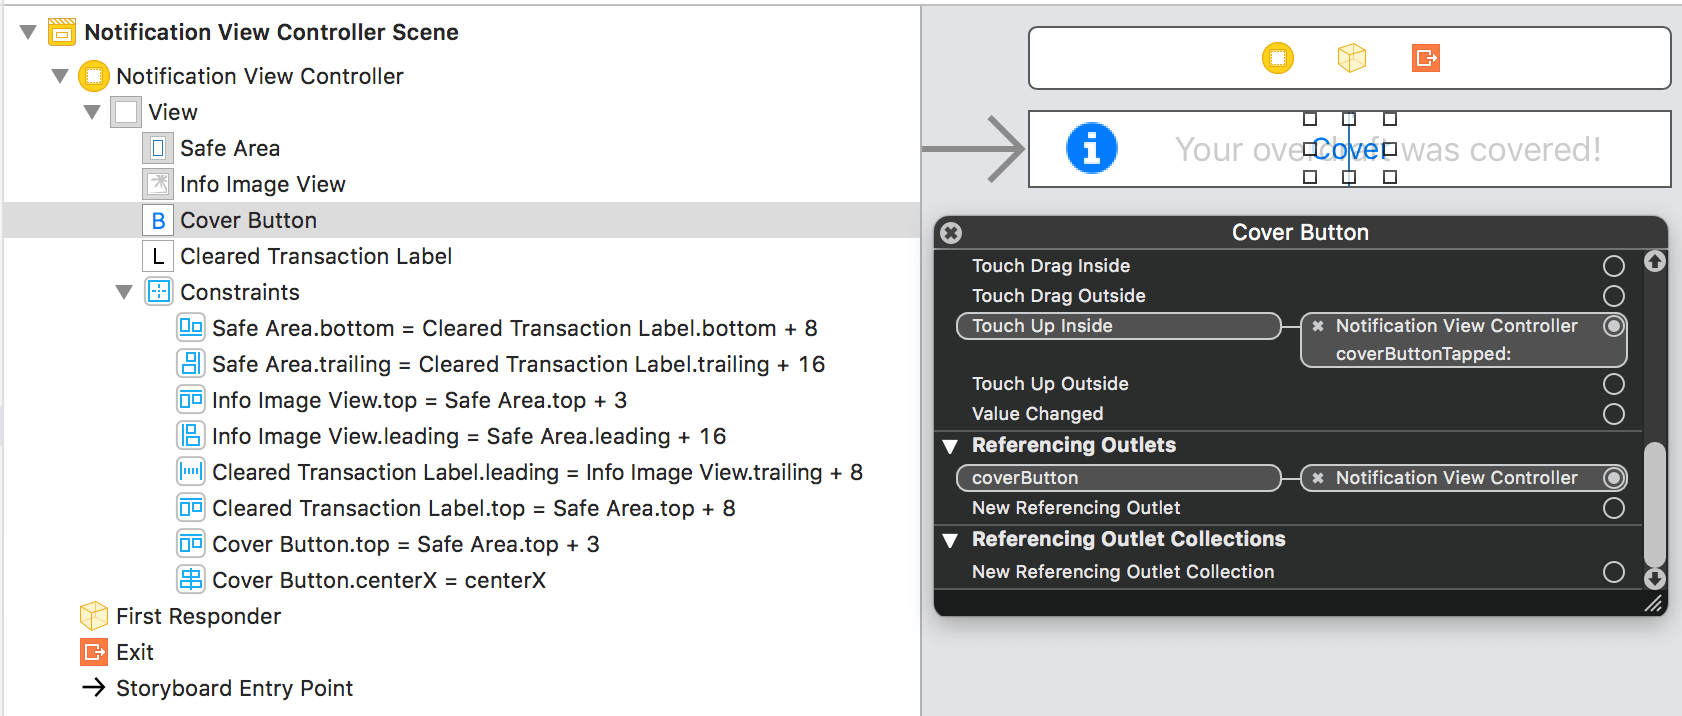This screenshot has height=716, width=1682.
Task: Collapse the Referencing Outlets section
Action: (x=950, y=446)
